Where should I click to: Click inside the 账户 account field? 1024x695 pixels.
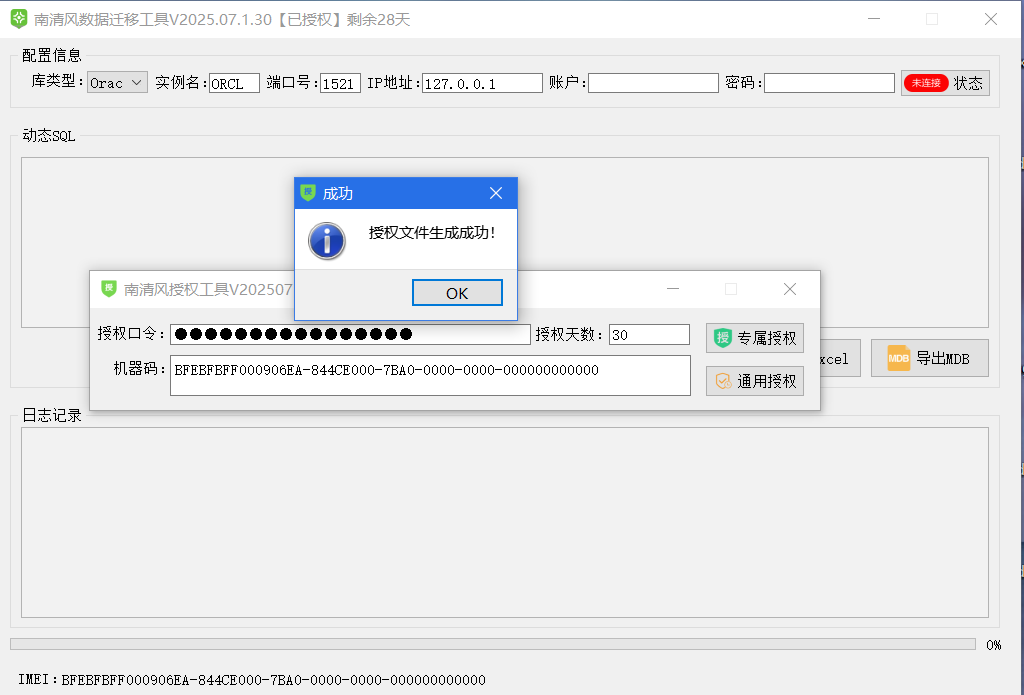(x=652, y=83)
